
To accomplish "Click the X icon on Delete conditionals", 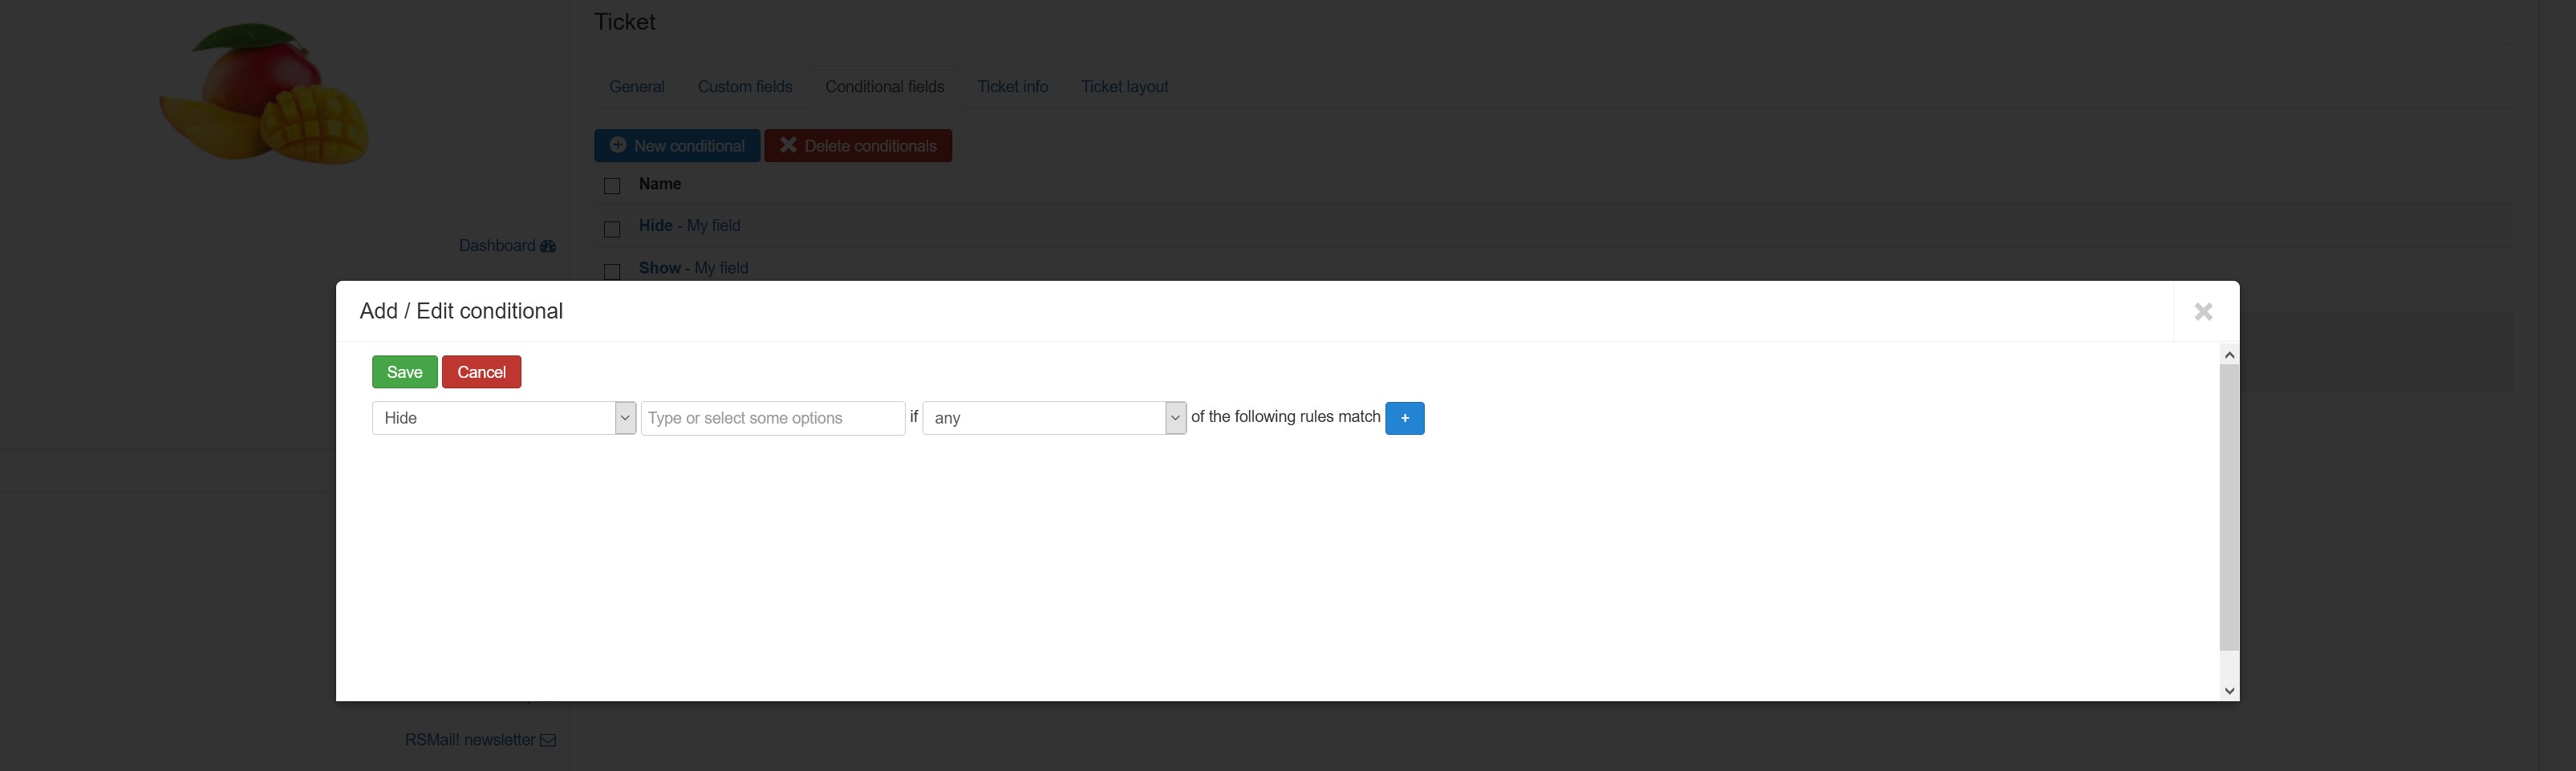I will point(788,145).
